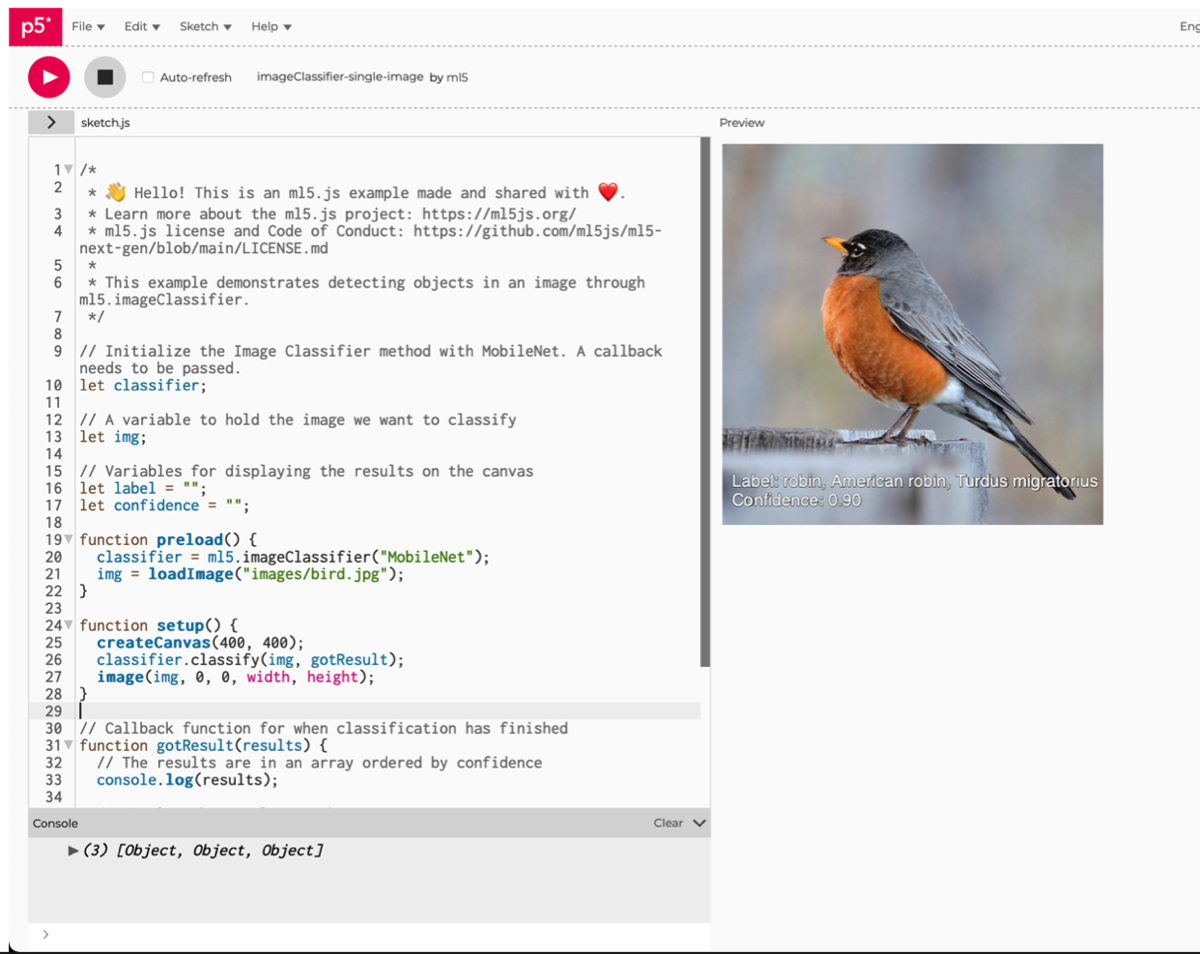Click the p5 logo icon
The width and height of the screenshot is (1200, 954).
(x=35, y=27)
